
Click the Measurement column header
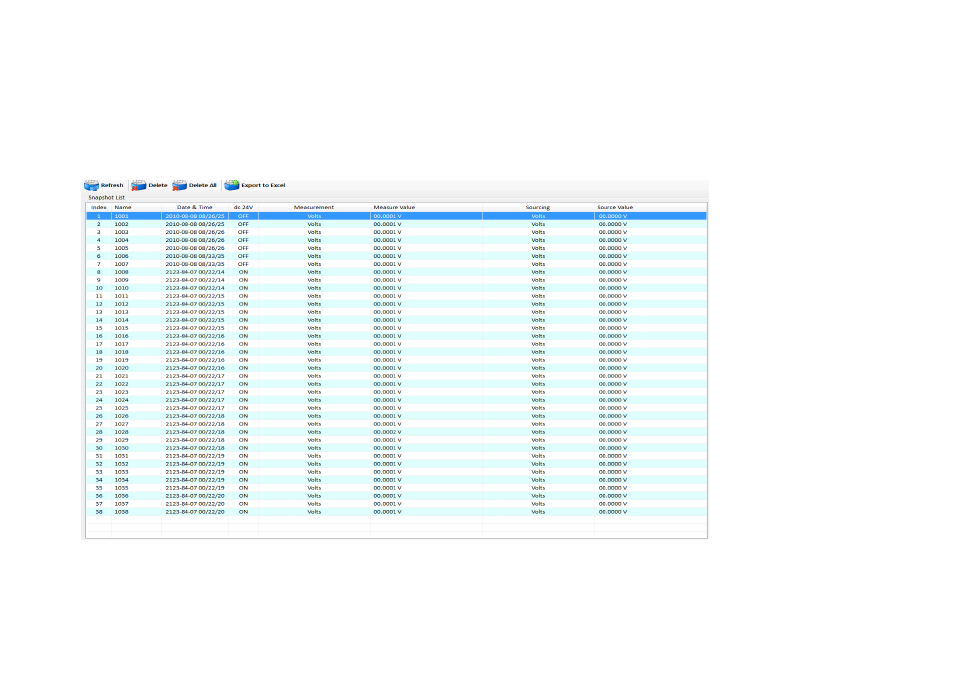click(314, 207)
